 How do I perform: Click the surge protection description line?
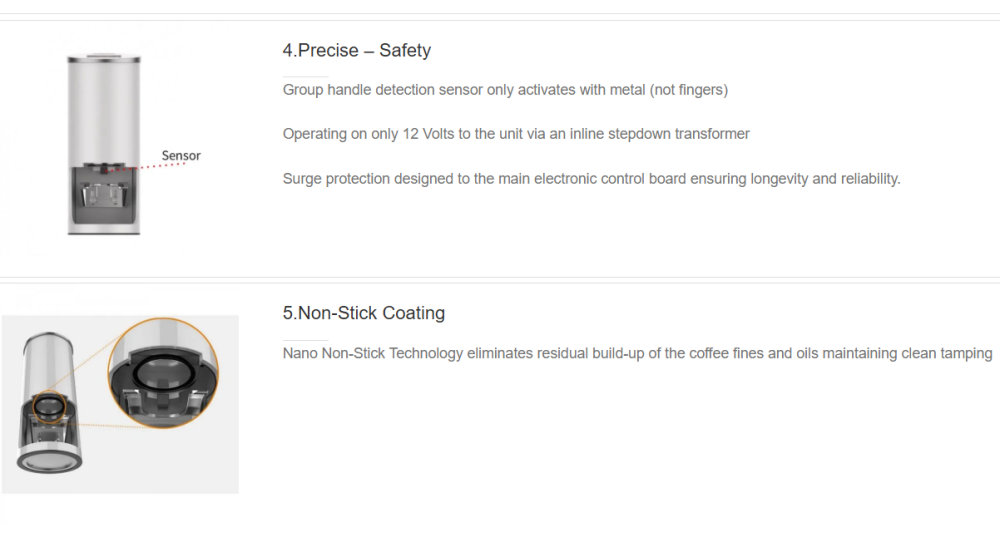pyautogui.click(x=591, y=179)
